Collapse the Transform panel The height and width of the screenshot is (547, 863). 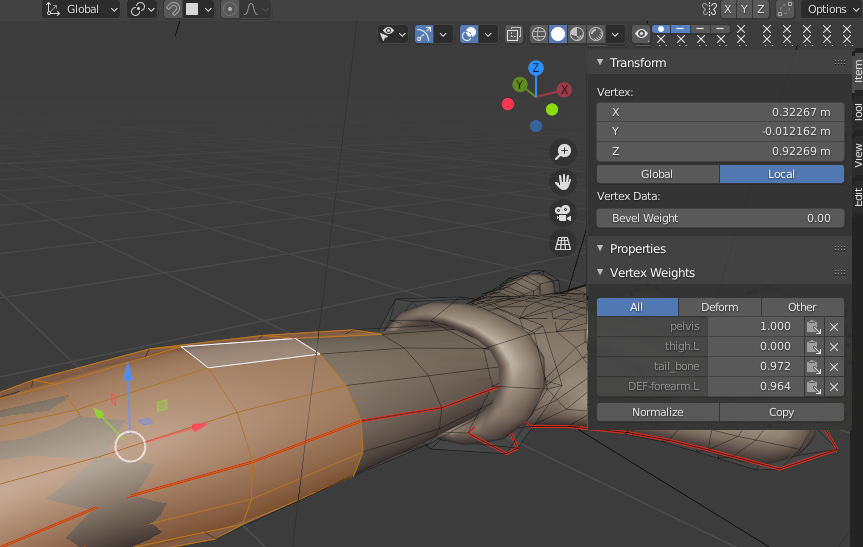(x=600, y=62)
